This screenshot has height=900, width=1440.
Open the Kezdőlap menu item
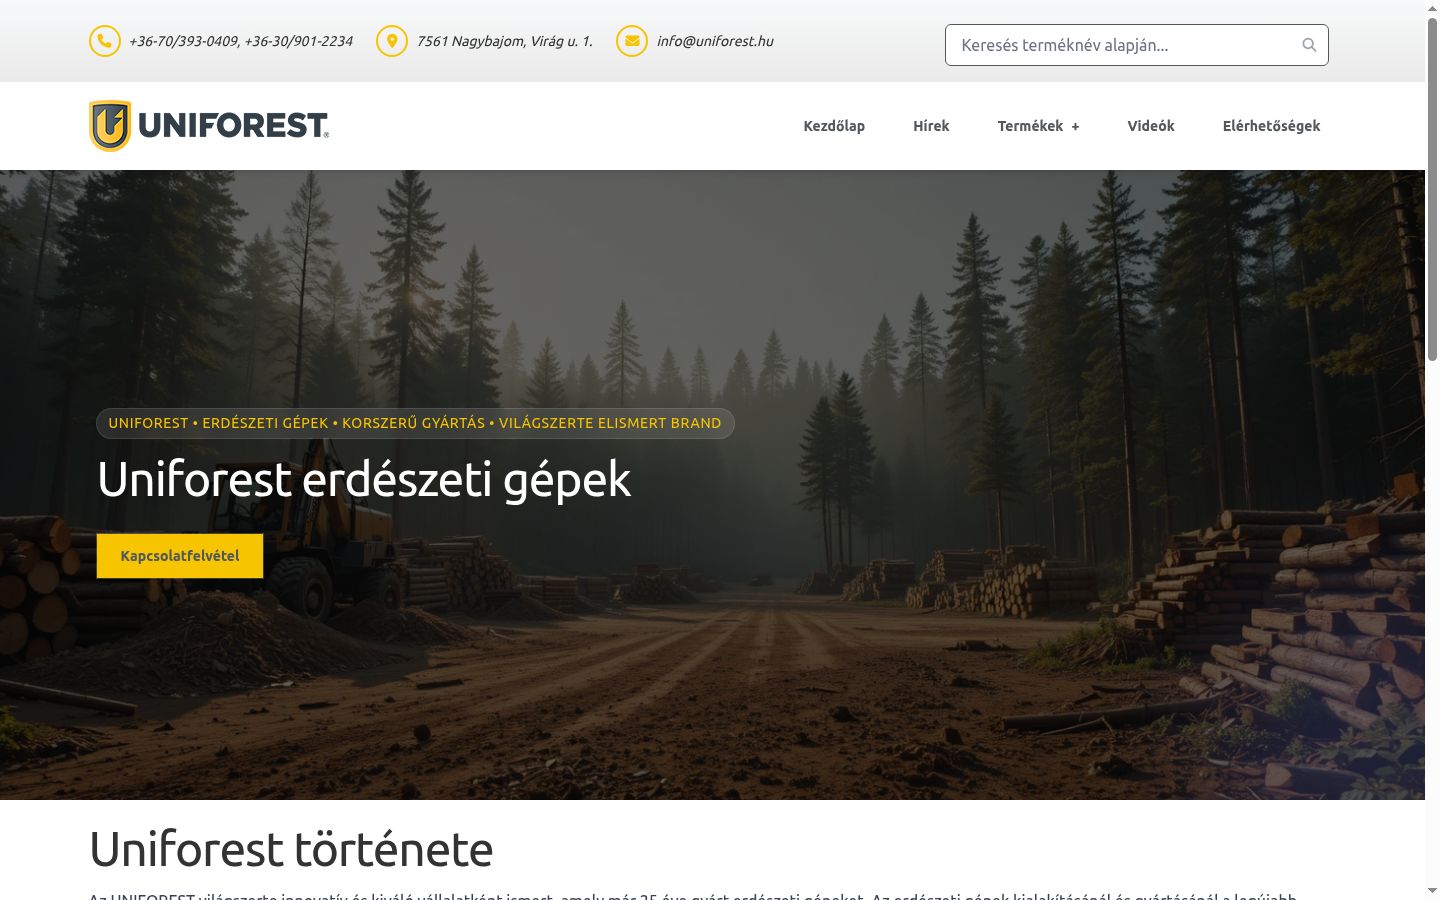coord(834,126)
